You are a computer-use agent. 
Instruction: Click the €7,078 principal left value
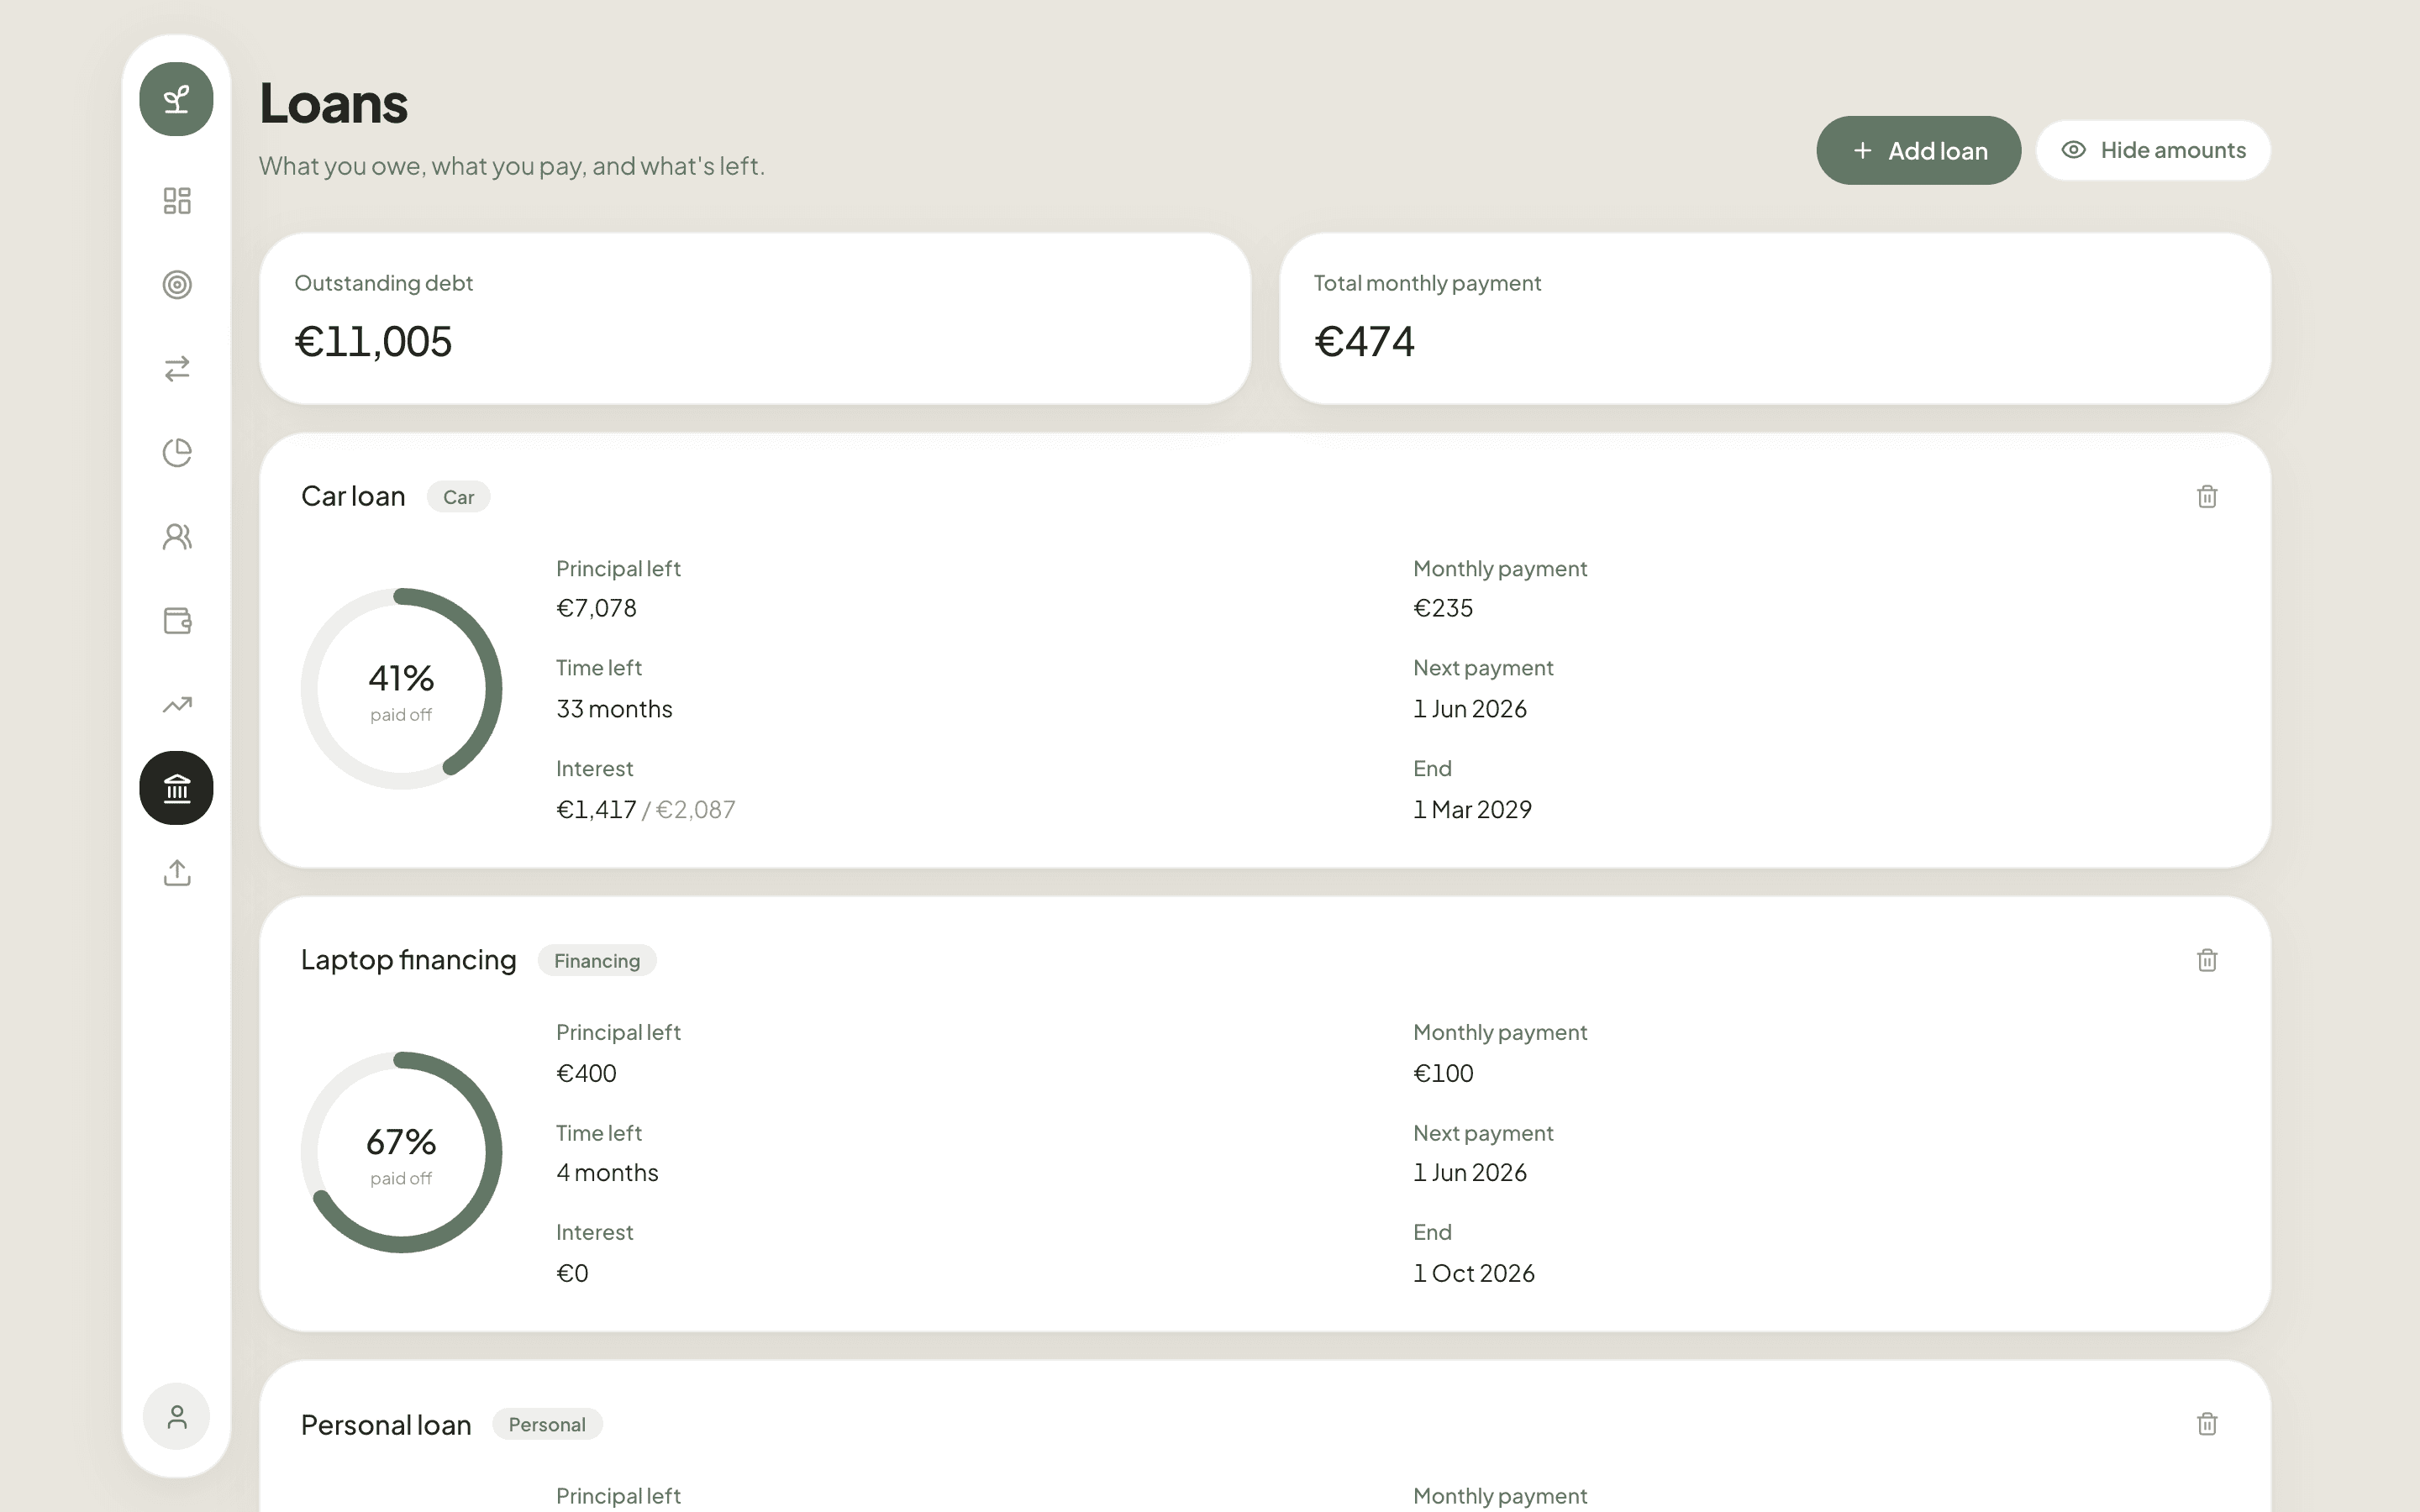coord(596,608)
